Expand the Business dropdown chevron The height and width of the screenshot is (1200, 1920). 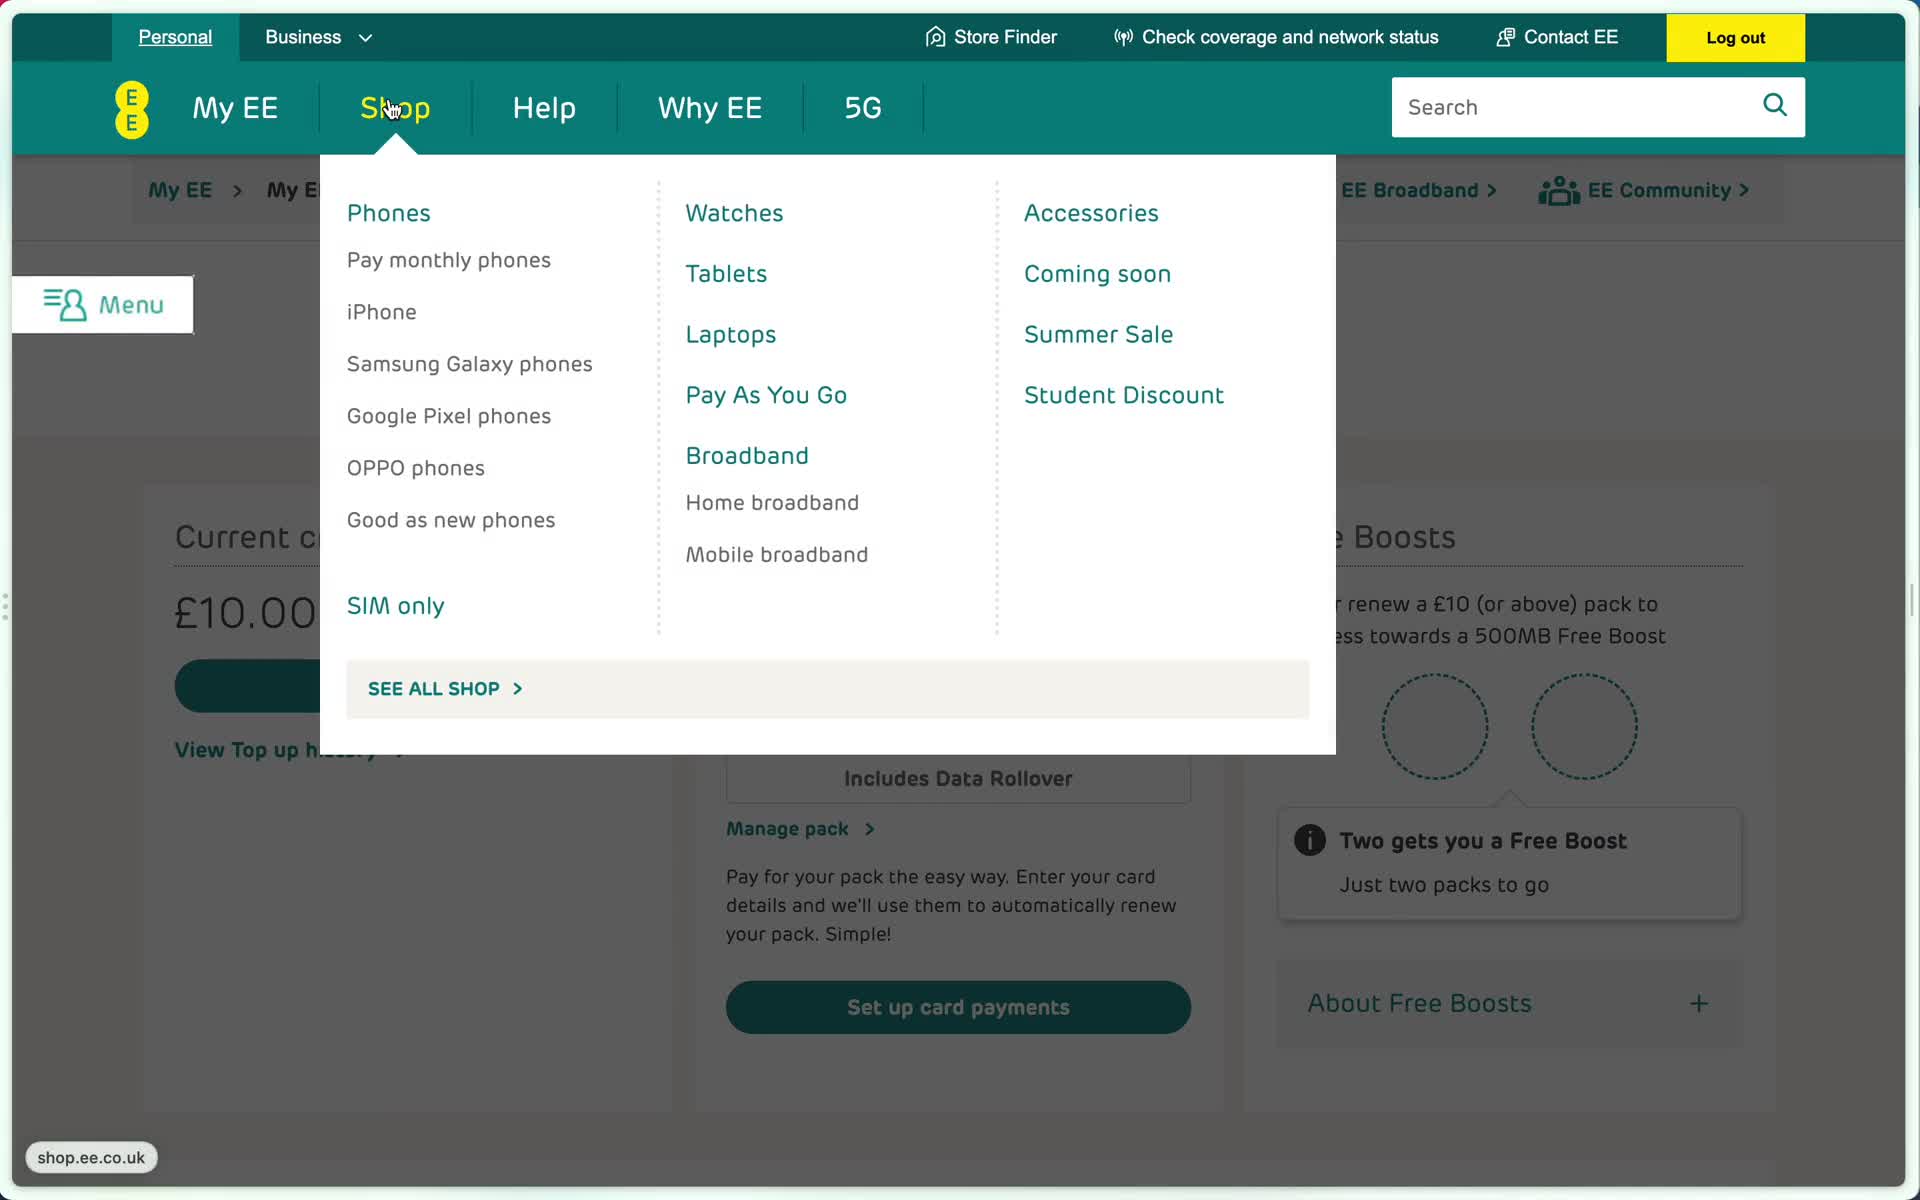[x=366, y=38]
